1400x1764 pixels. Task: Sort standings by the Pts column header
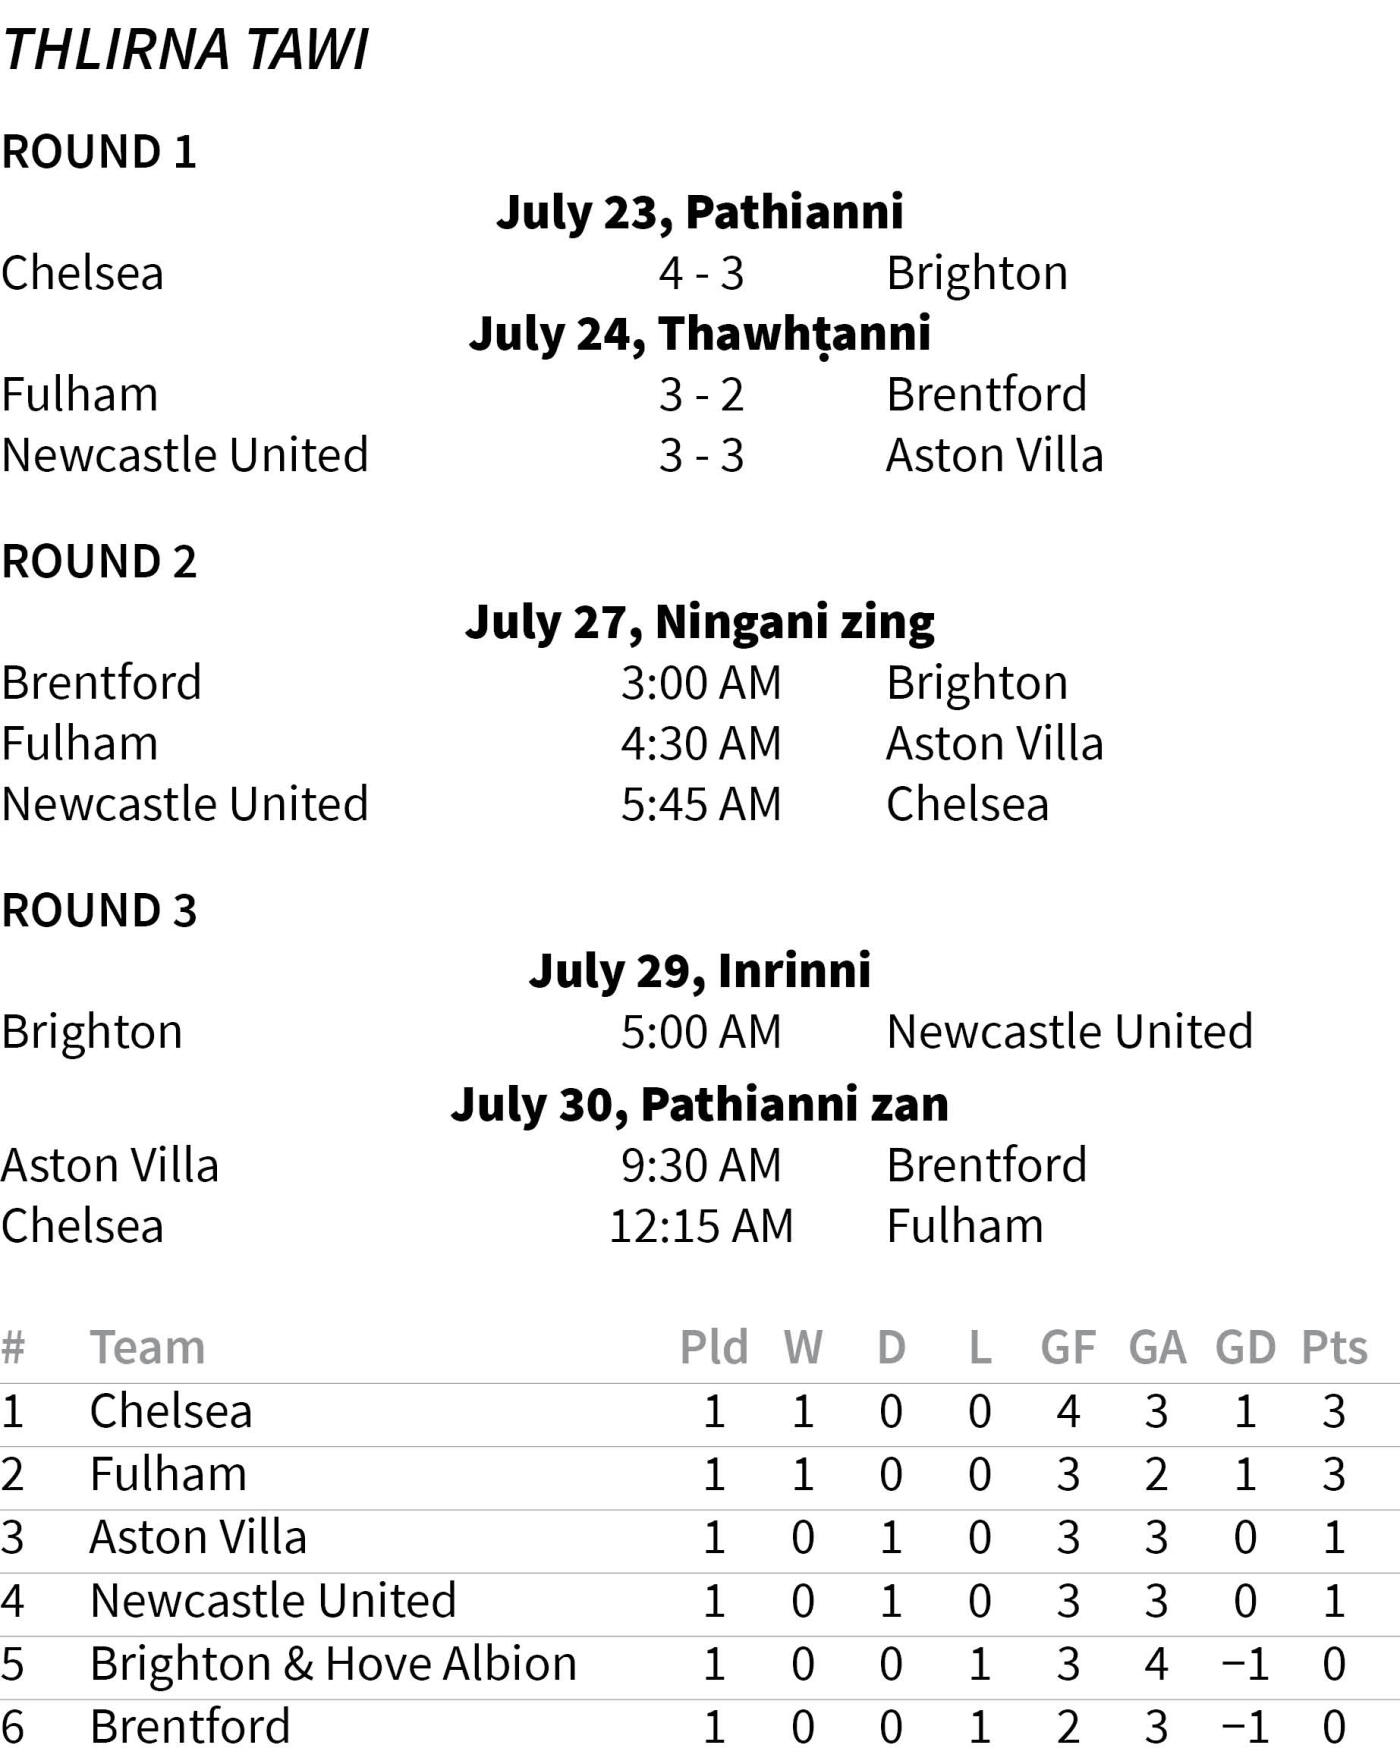pyautogui.click(x=1334, y=1348)
